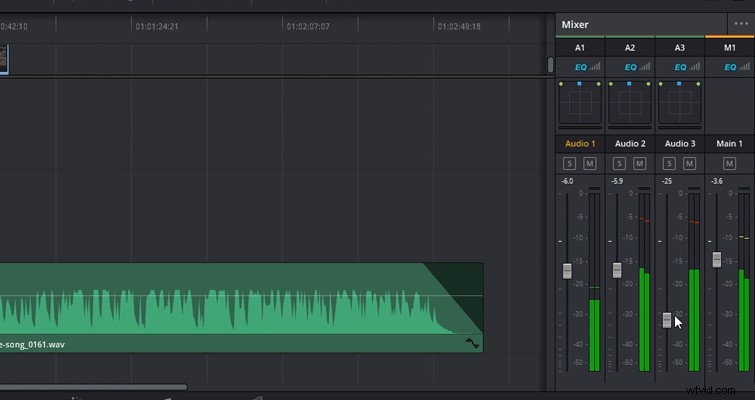The height and width of the screenshot is (400, 755).
Task: Click the -6.0 level value on Audio 1
Action: click(x=567, y=181)
